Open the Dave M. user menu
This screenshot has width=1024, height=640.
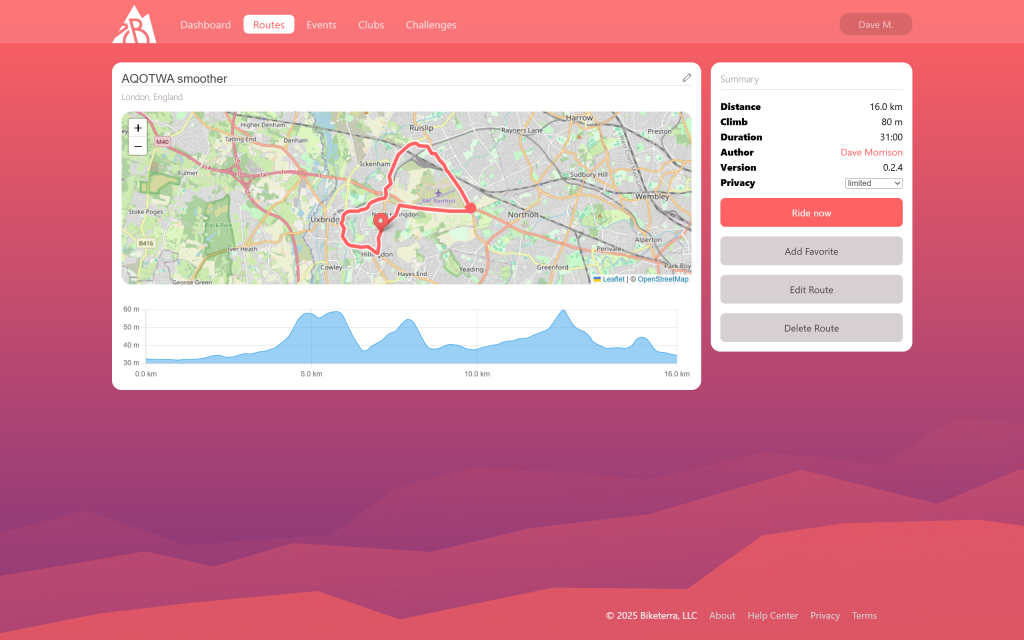875,24
